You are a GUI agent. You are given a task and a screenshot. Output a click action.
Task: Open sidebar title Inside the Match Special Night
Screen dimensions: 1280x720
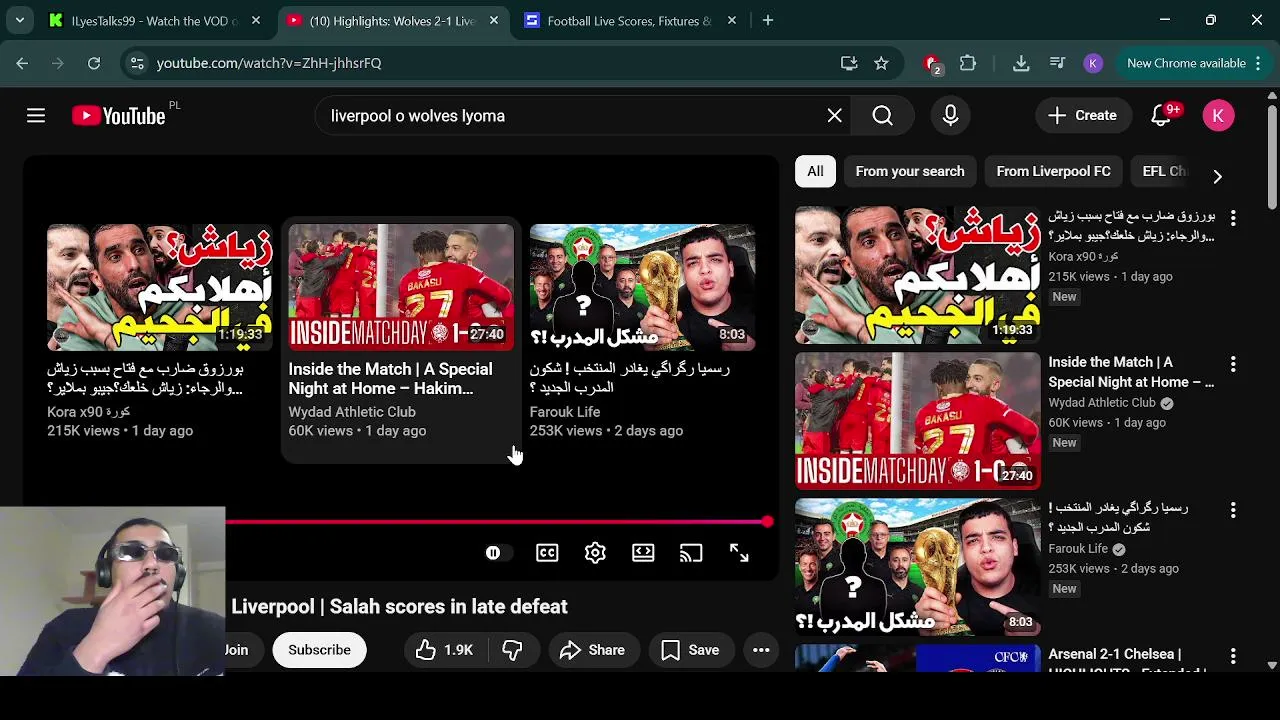[1130, 372]
